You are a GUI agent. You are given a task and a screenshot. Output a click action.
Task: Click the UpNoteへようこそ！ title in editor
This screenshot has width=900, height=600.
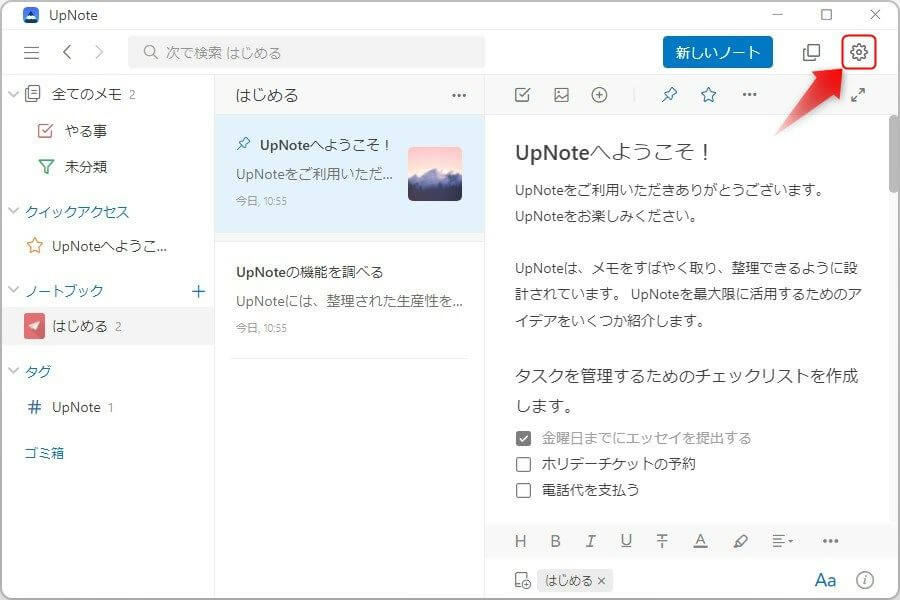pos(612,152)
